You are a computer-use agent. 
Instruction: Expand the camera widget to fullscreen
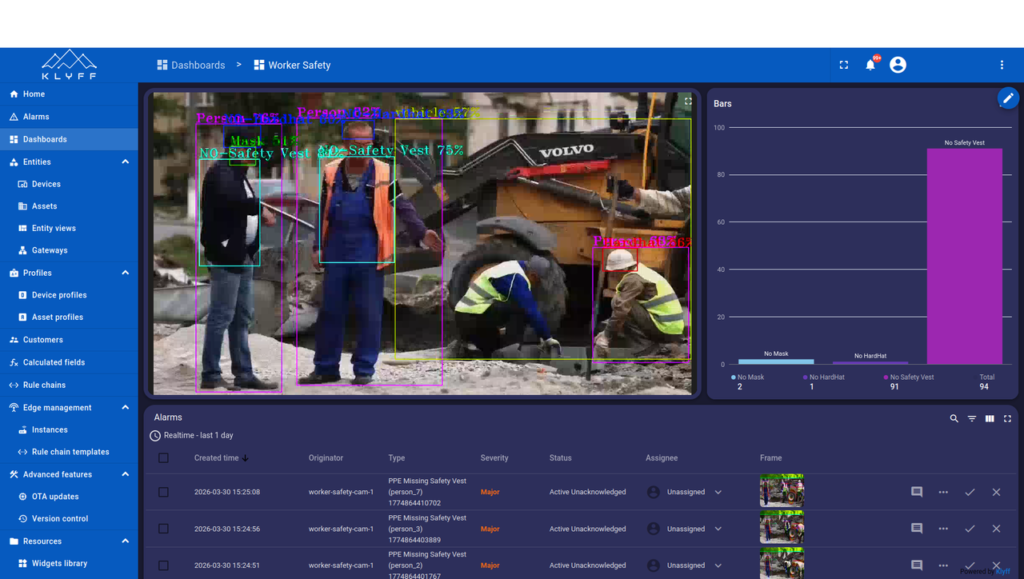pyautogui.click(x=688, y=102)
